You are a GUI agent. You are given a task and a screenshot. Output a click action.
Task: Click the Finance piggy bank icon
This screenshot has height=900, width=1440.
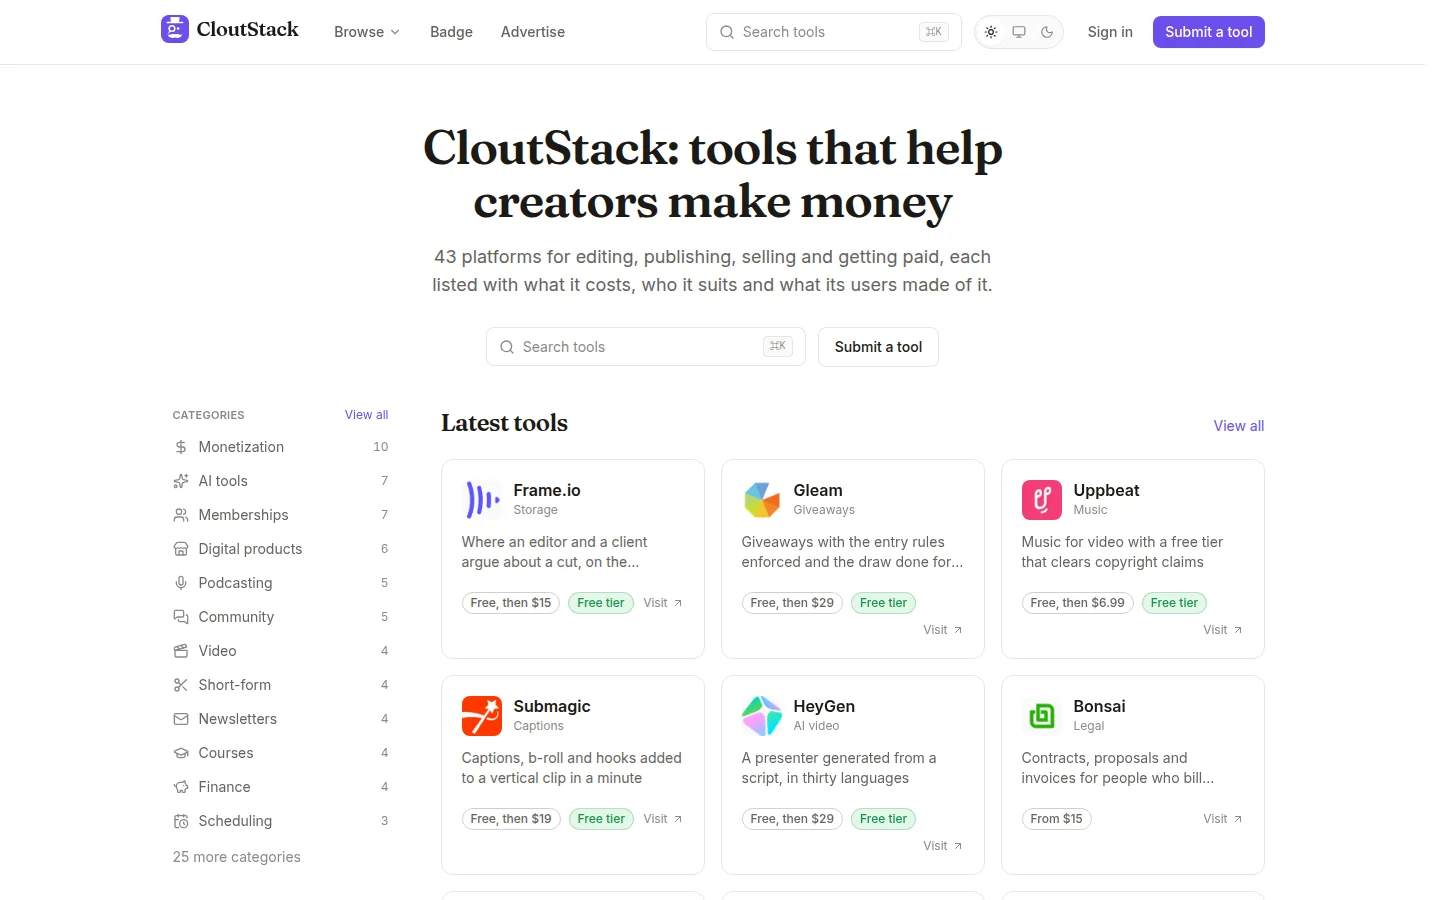coord(181,787)
